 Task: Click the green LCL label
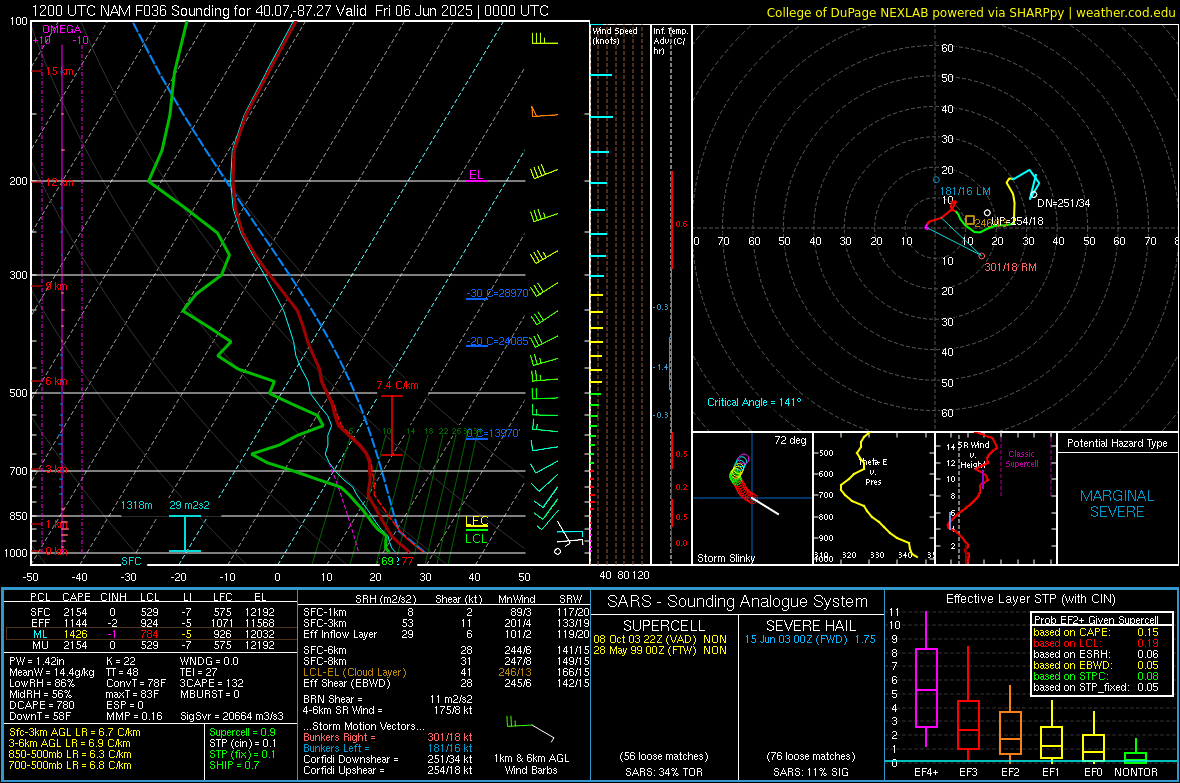476,538
